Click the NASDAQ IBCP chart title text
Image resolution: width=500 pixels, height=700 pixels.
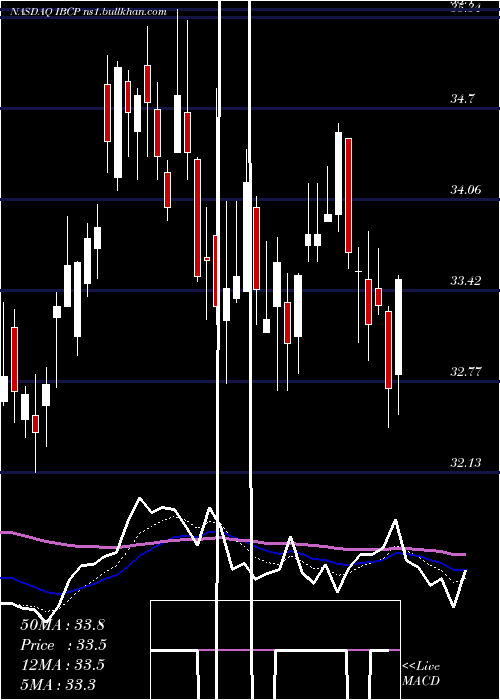(88, 11)
